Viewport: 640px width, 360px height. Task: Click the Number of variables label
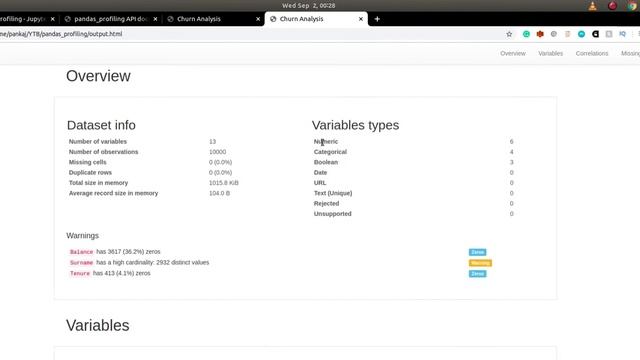(98, 142)
